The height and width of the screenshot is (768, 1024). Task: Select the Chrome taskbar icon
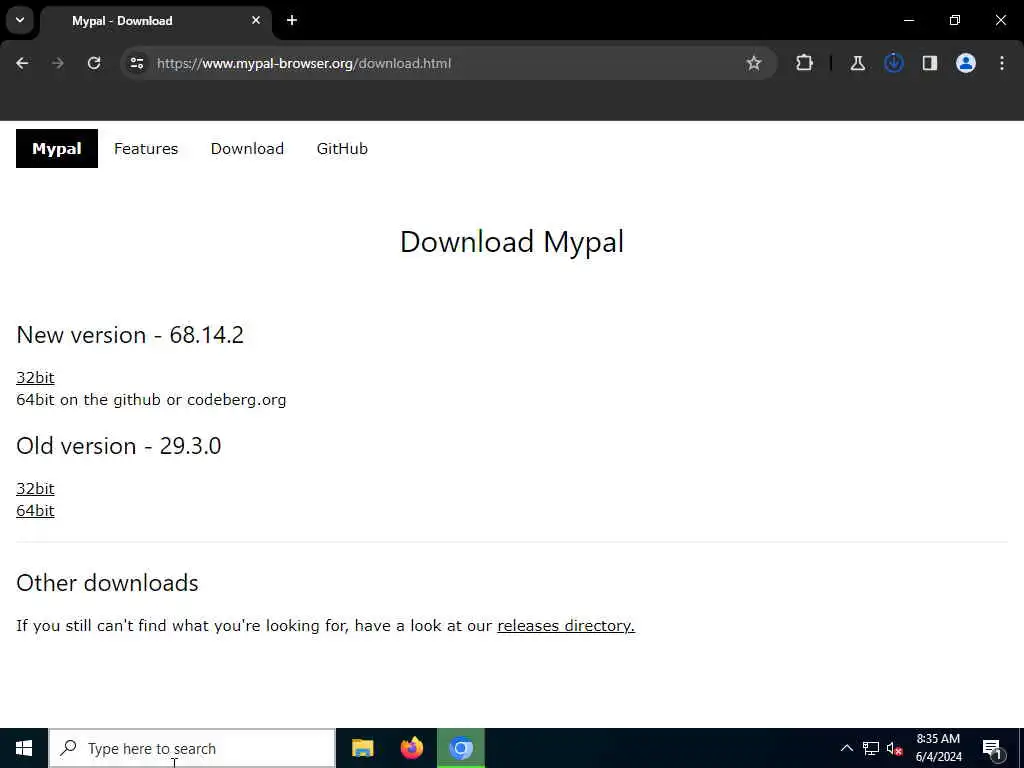tap(461, 748)
